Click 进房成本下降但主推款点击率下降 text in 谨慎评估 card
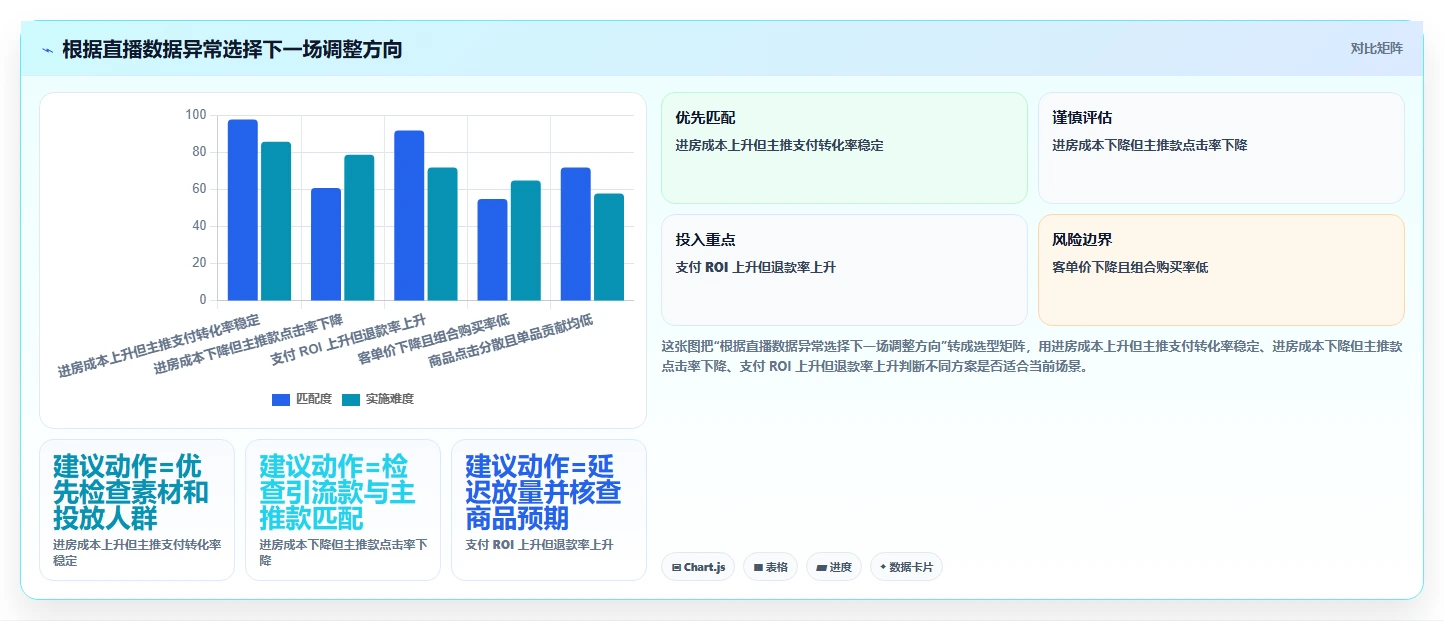 pyautogui.click(x=1150, y=146)
